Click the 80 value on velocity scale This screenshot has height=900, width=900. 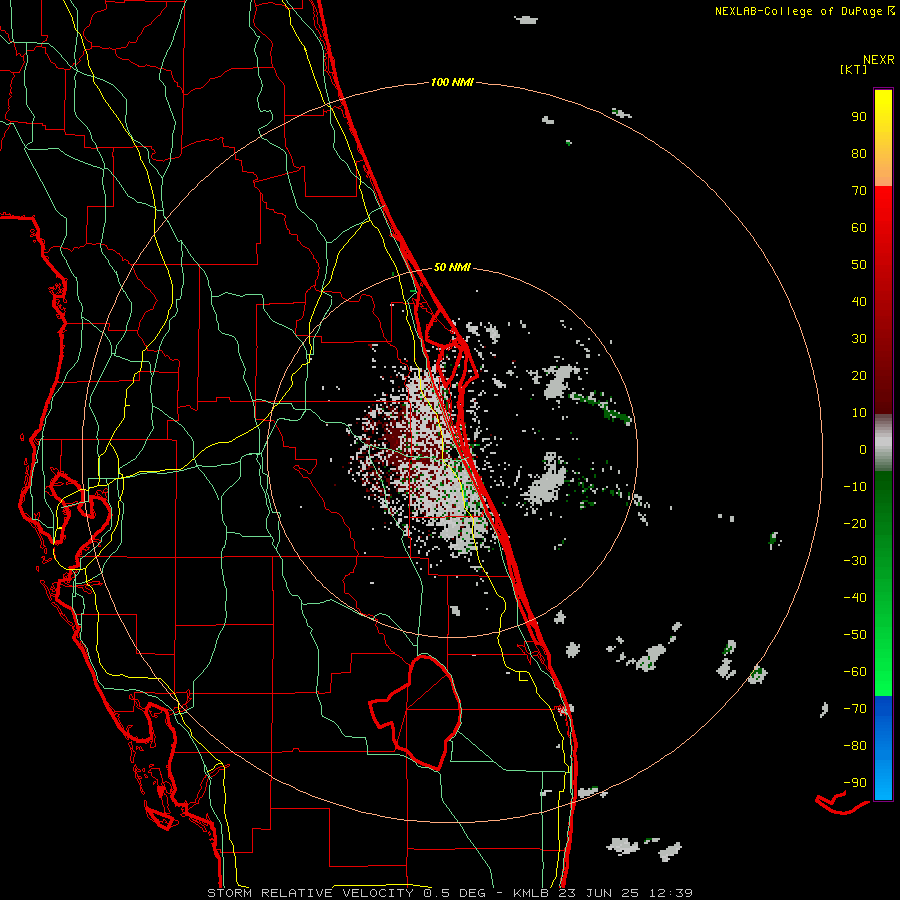click(x=859, y=154)
